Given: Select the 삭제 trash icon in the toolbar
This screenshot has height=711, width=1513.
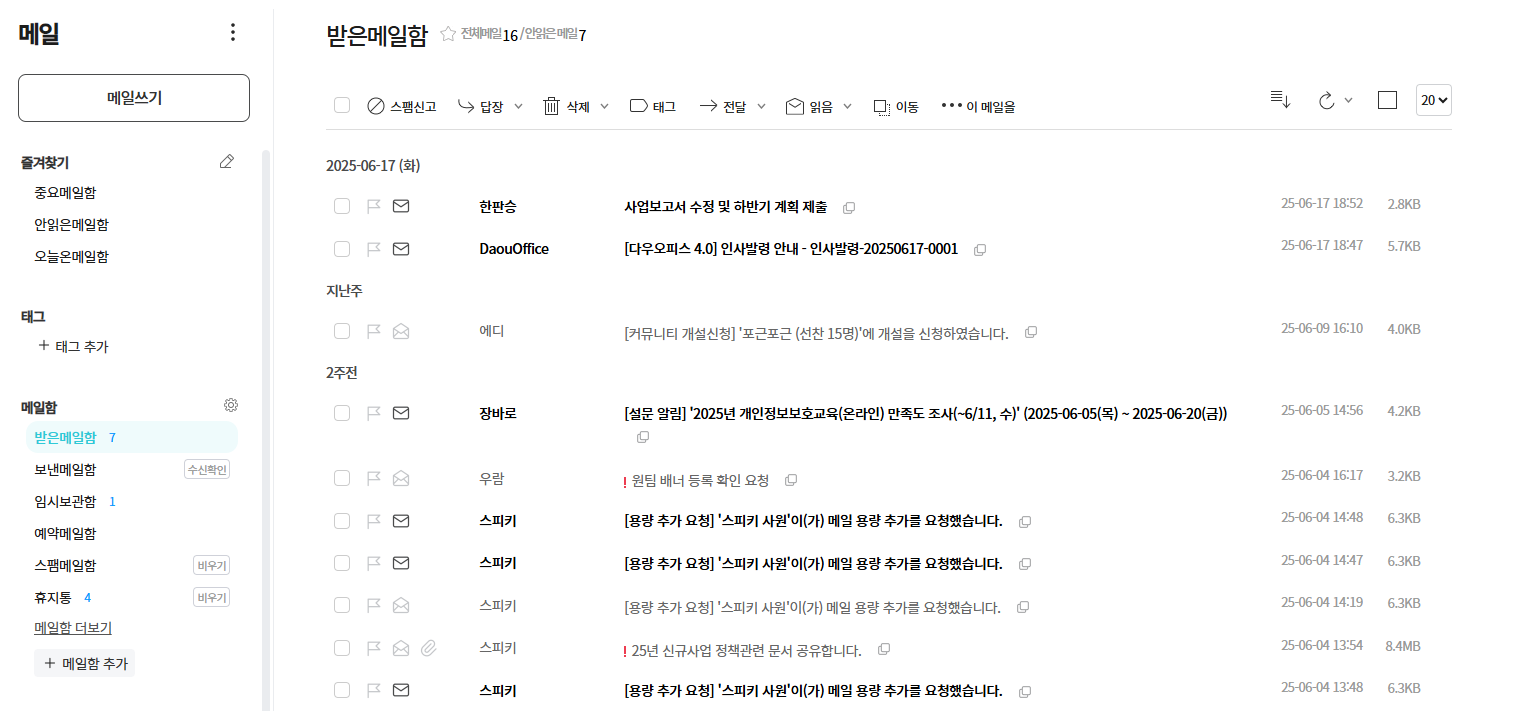Looking at the screenshot, I should [x=551, y=105].
